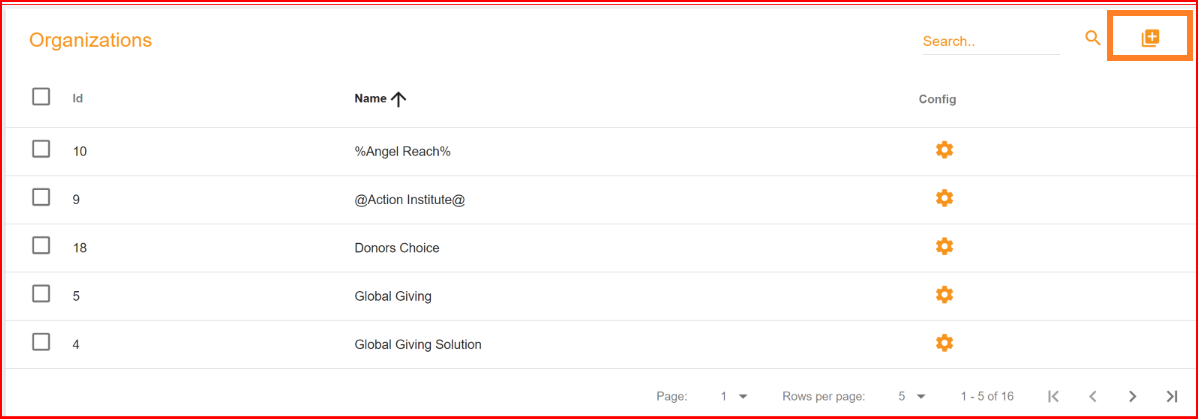Open config gear for @Action Institute@
Image resolution: width=1198 pixels, height=419 pixels.
(944, 198)
